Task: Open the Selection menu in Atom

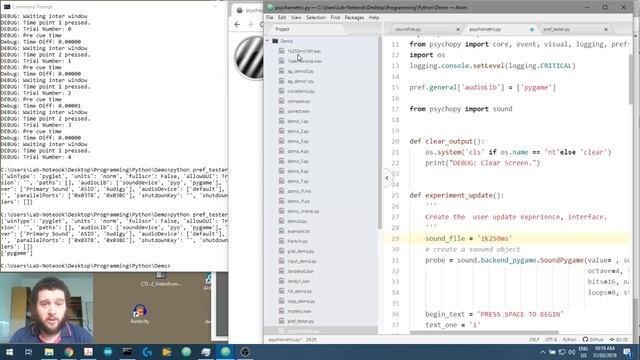Action: pyautogui.click(x=316, y=18)
